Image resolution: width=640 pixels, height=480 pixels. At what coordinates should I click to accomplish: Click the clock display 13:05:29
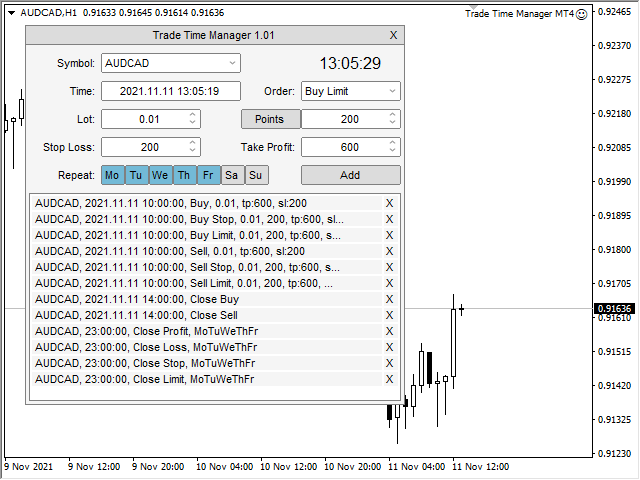(350, 63)
